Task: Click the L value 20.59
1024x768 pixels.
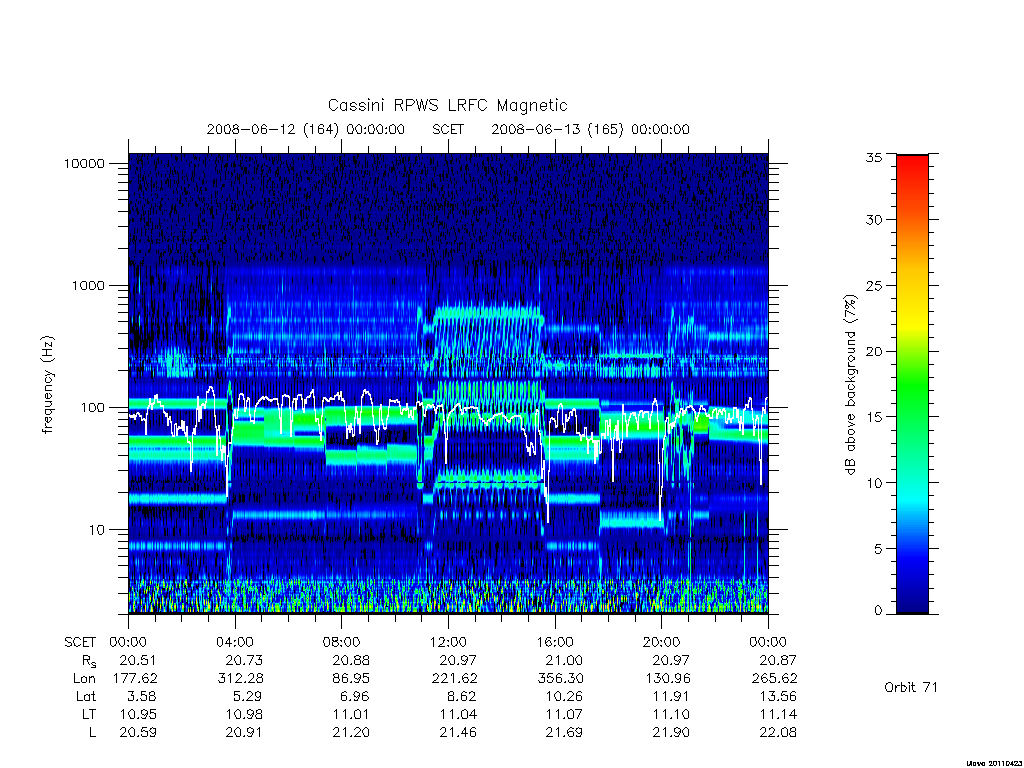Action: (138, 732)
